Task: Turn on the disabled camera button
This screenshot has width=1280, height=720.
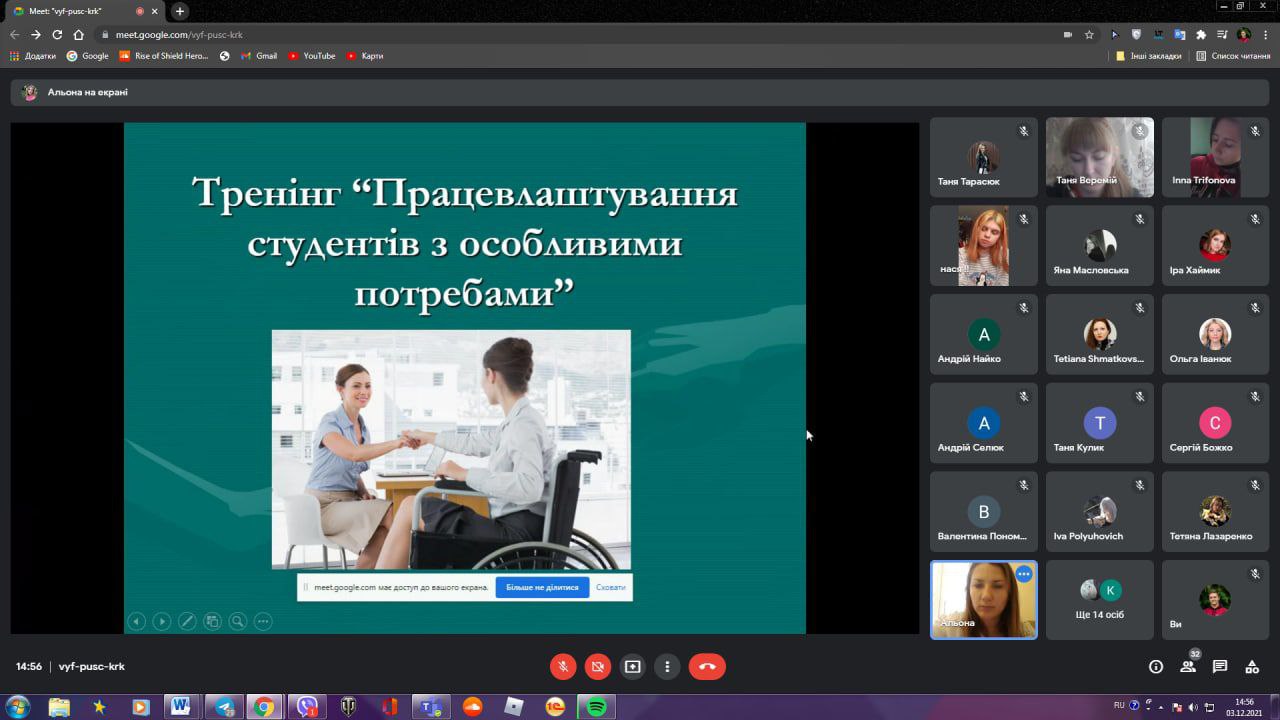Action: pos(598,666)
